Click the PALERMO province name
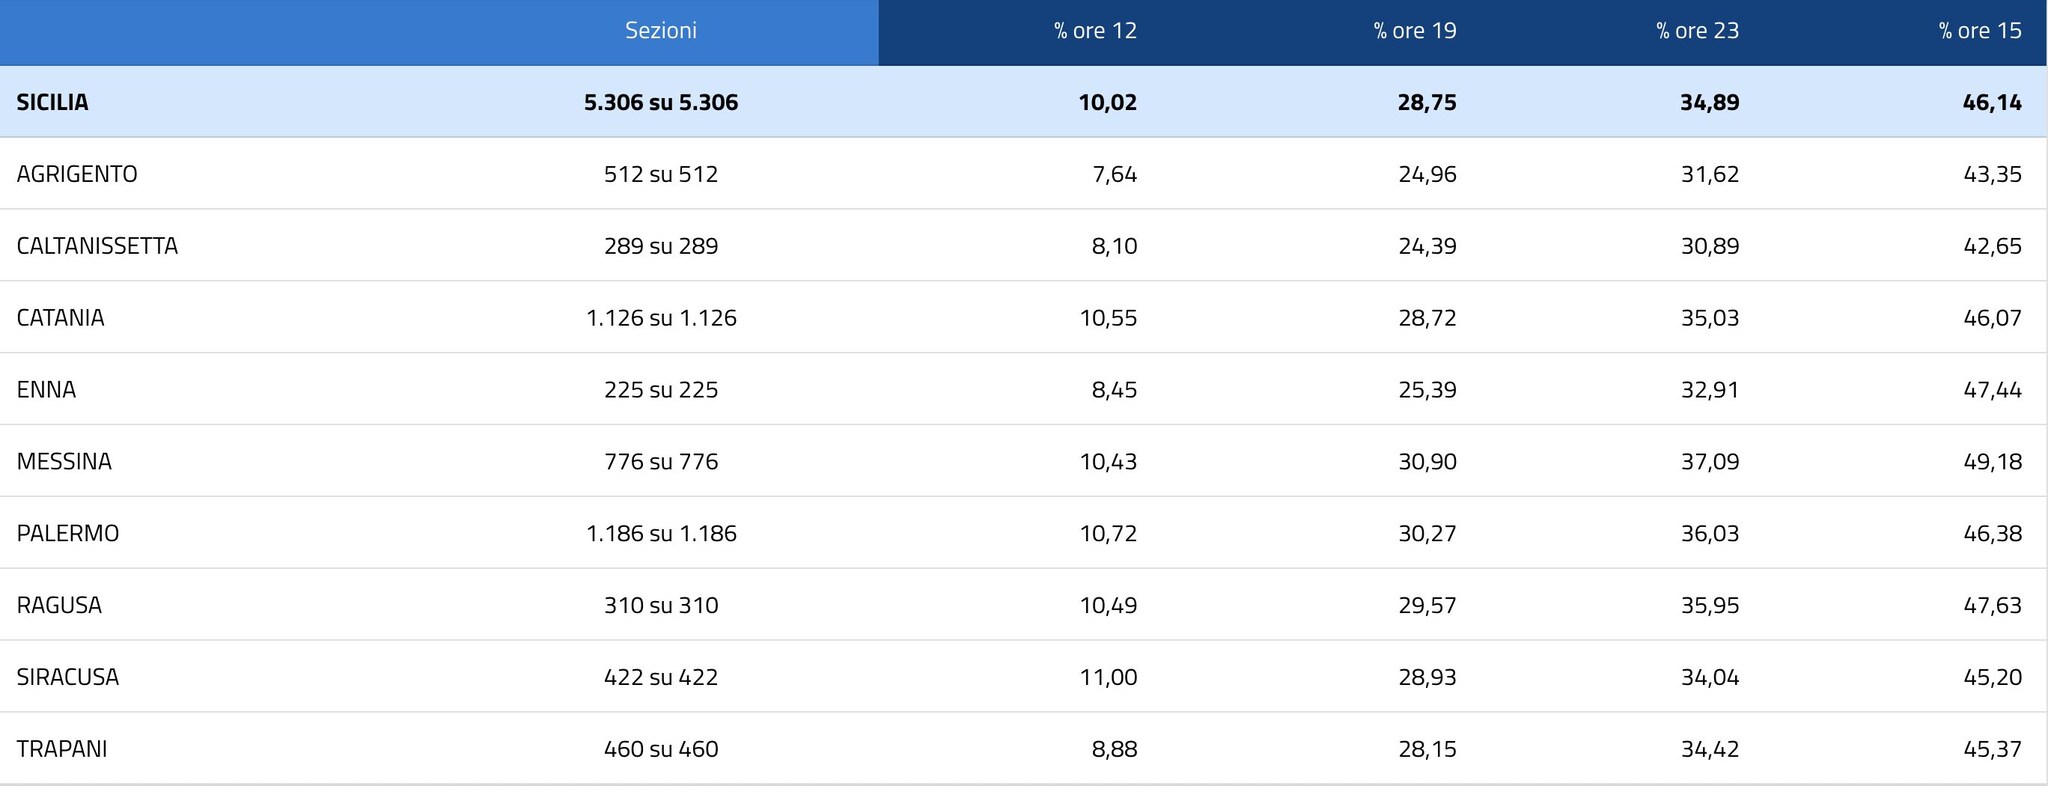This screenshot has width=2048, height=786. click(x=68, y=534)
